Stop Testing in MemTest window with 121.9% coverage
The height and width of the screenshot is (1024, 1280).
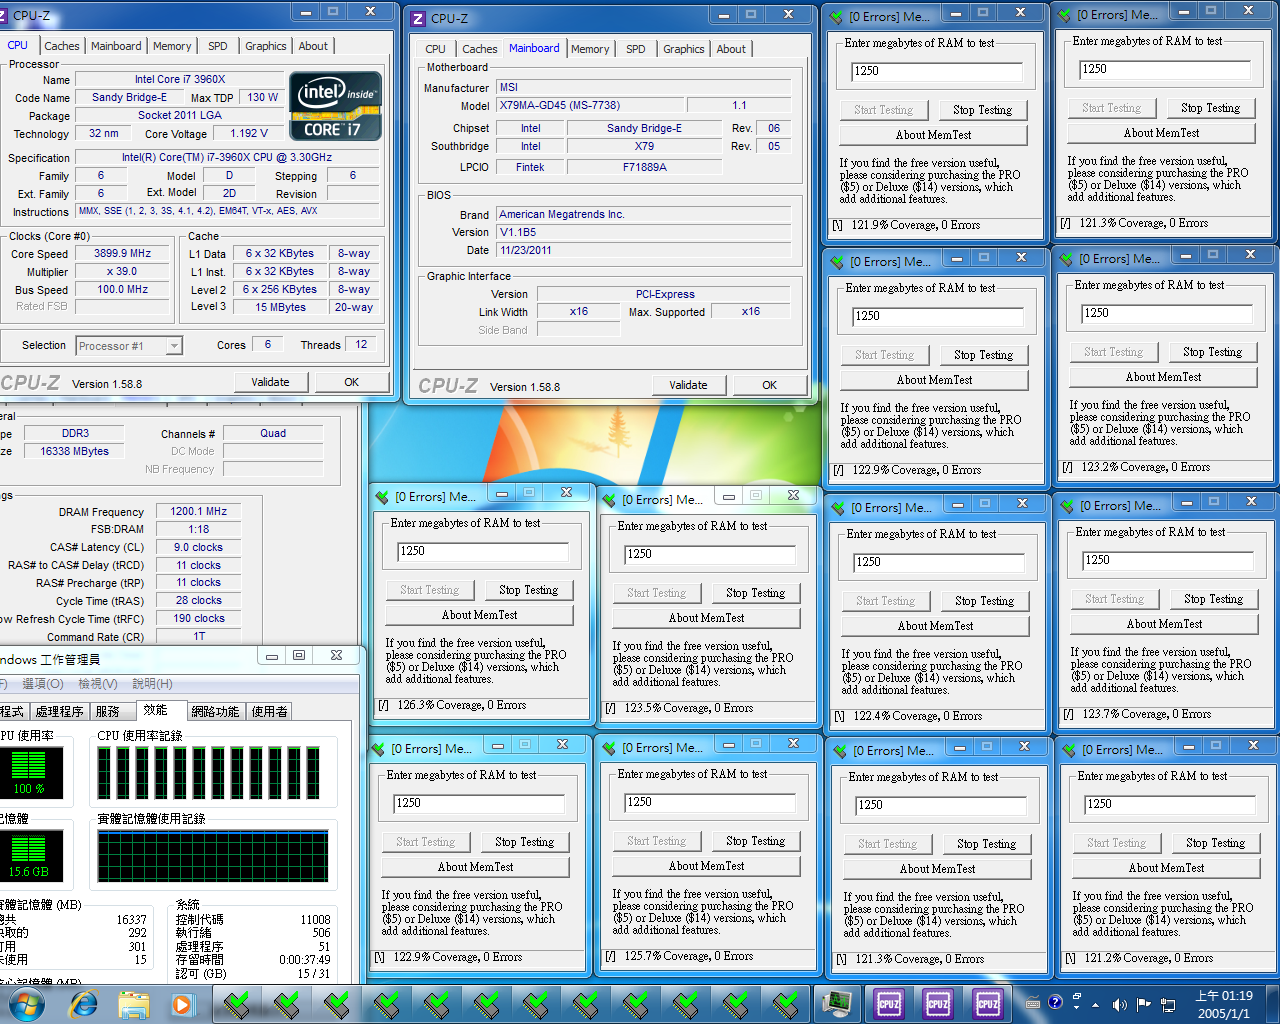982,110
